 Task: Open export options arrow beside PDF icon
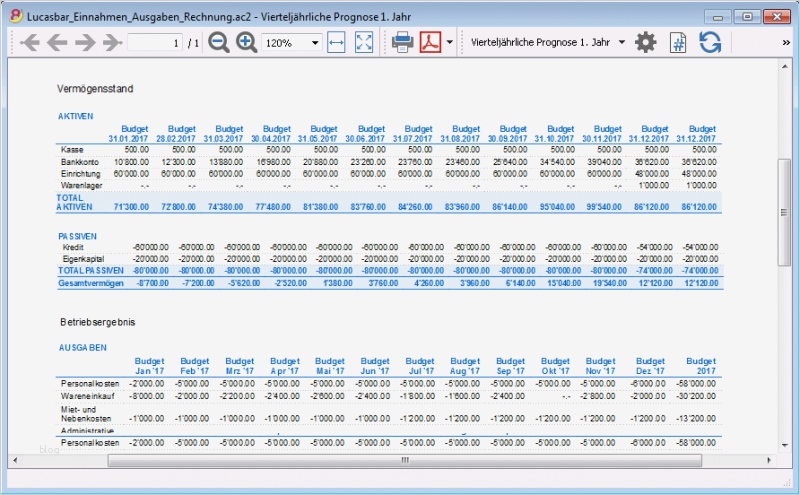(x=449, y=42)
